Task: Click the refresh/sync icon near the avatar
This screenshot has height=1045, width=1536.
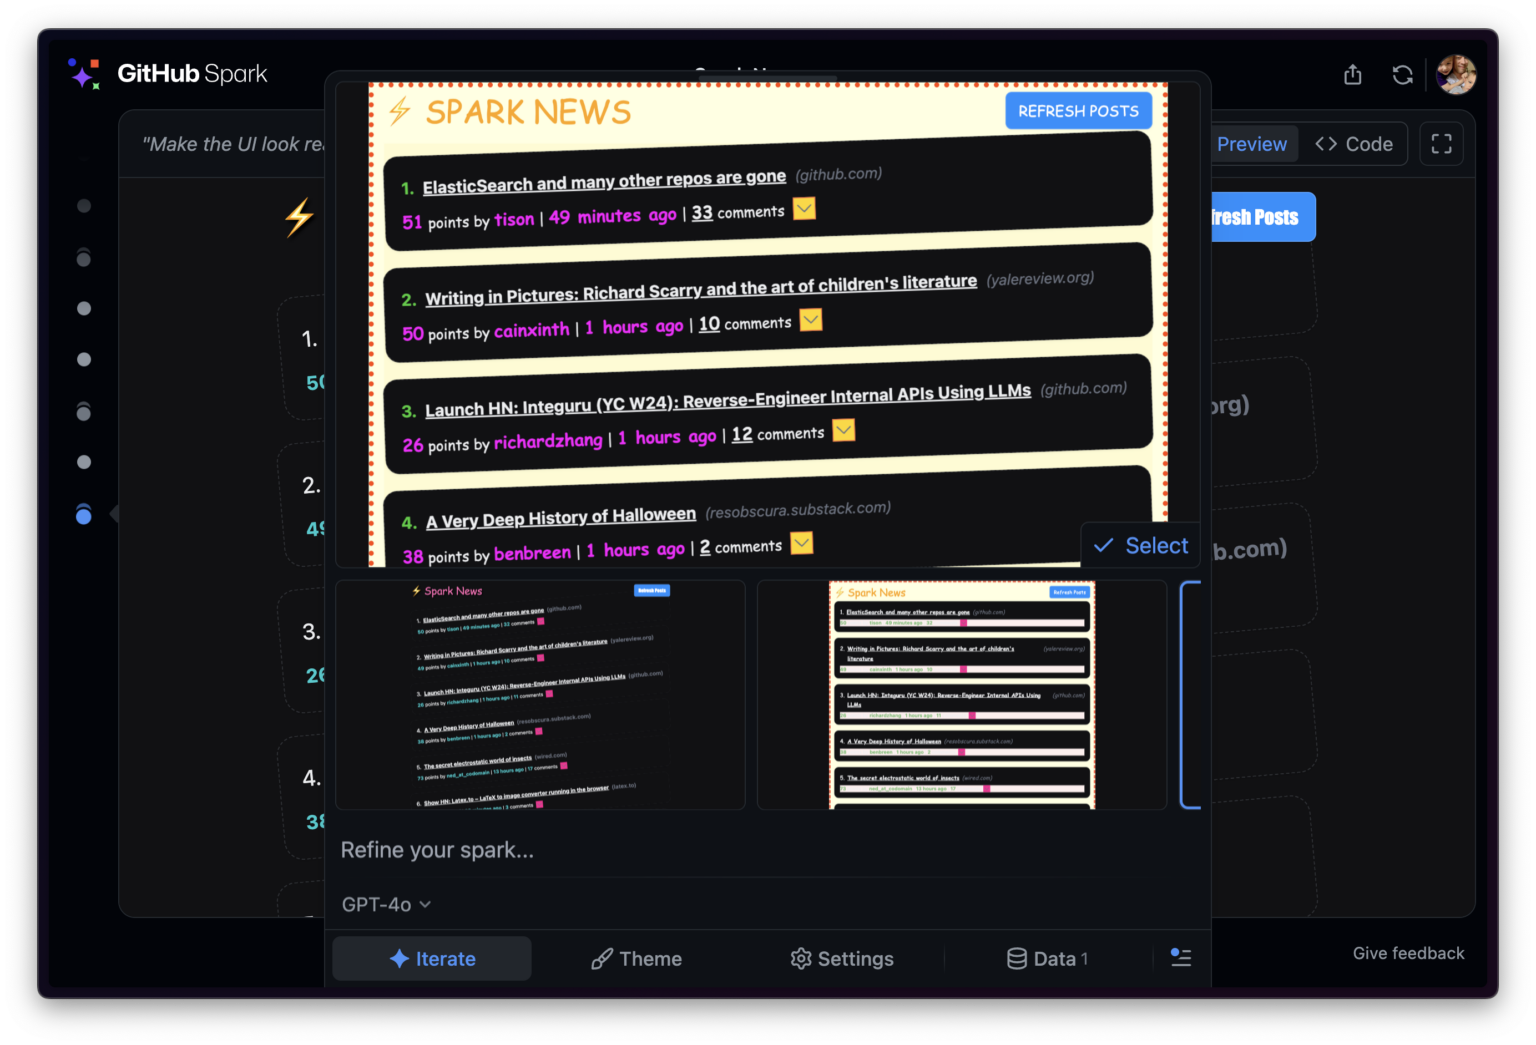Action: click(x=1402, y=74)
